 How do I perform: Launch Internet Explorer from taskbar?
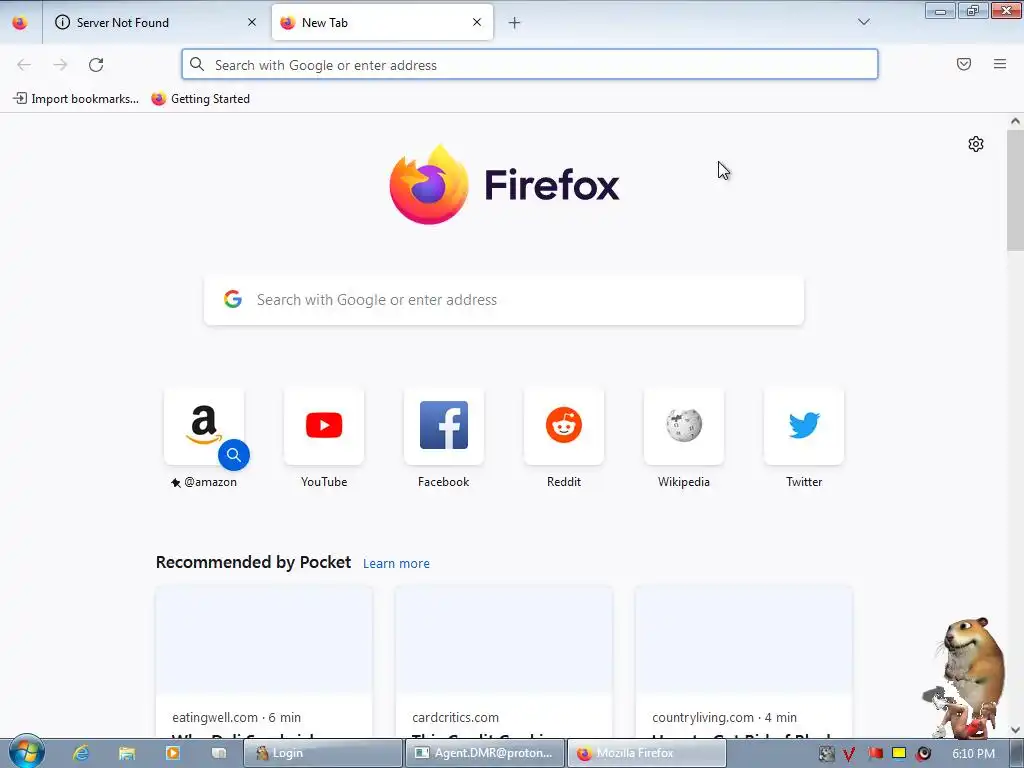tap(80, 753)
